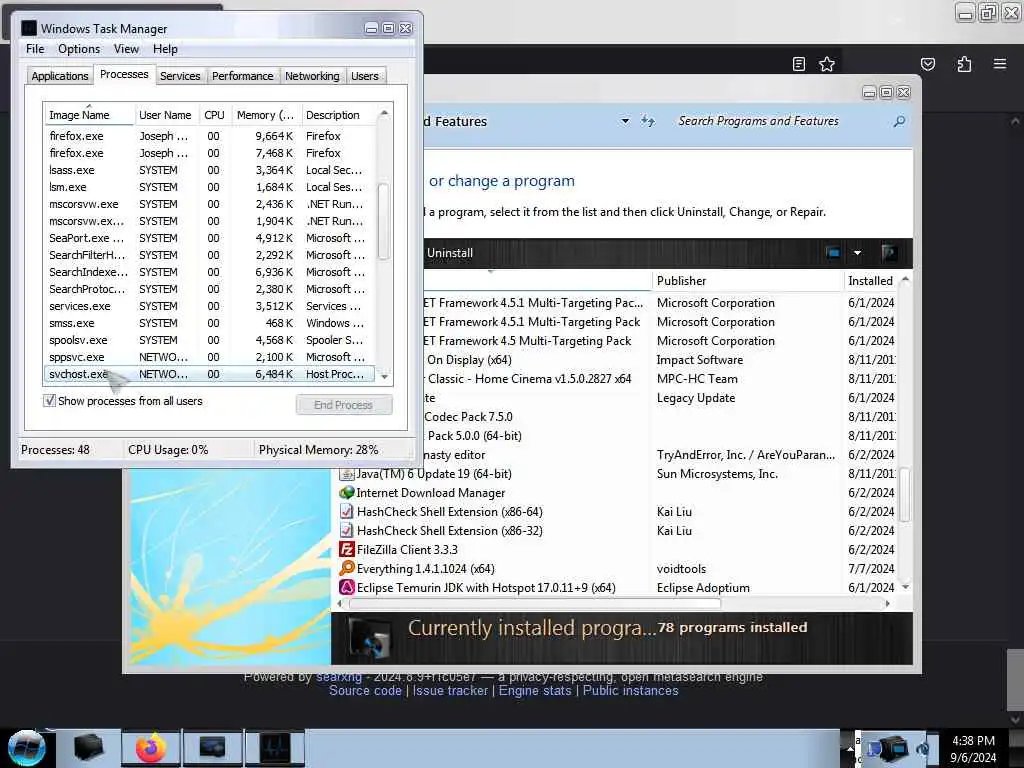Click the End Process button
The image size is (1024, 768).
point(344,405)
